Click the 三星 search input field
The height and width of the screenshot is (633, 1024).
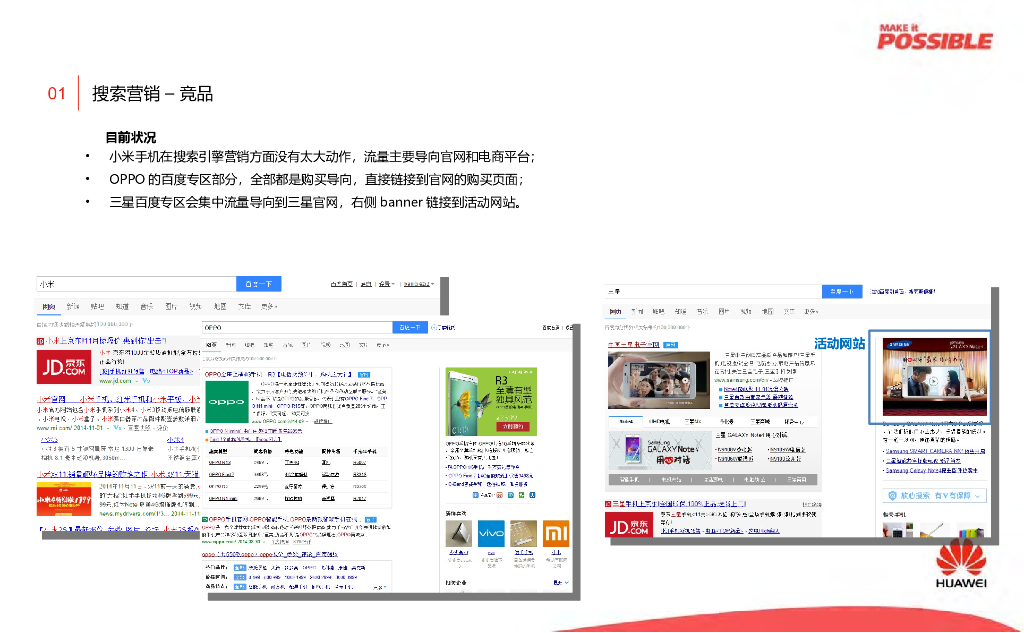(713, 291)
